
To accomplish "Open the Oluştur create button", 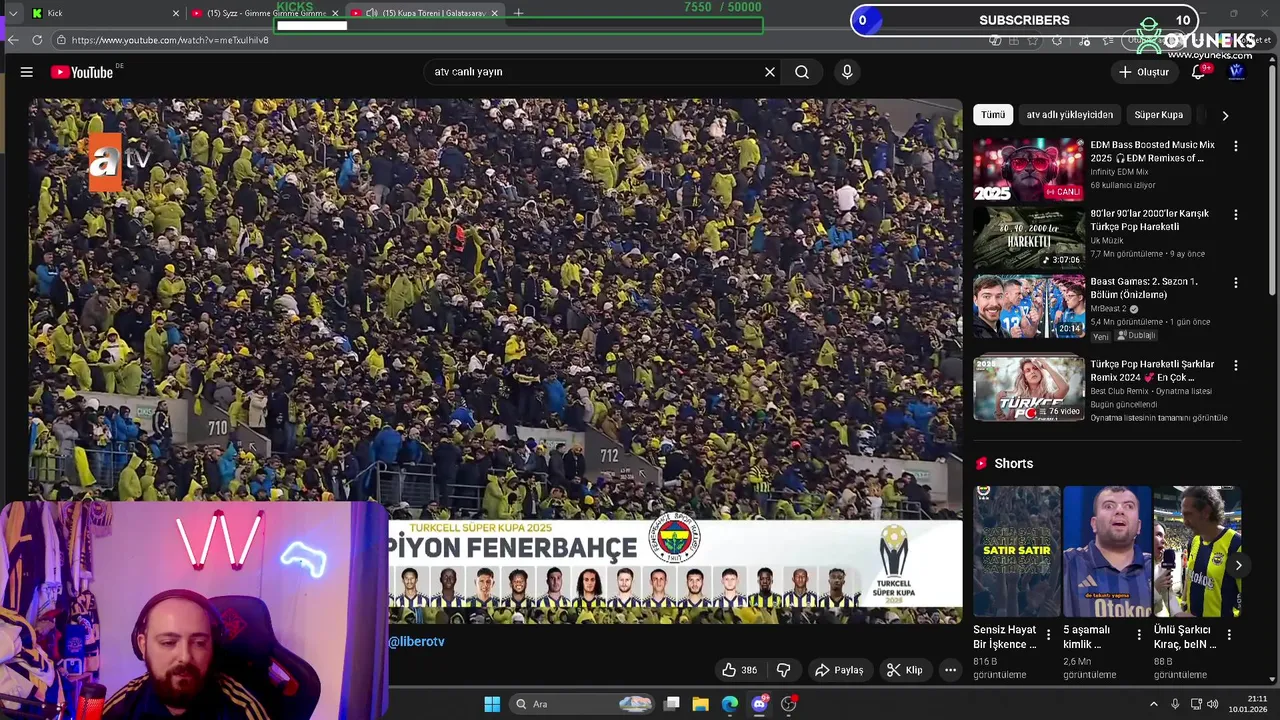I will tap(1144, 72).
